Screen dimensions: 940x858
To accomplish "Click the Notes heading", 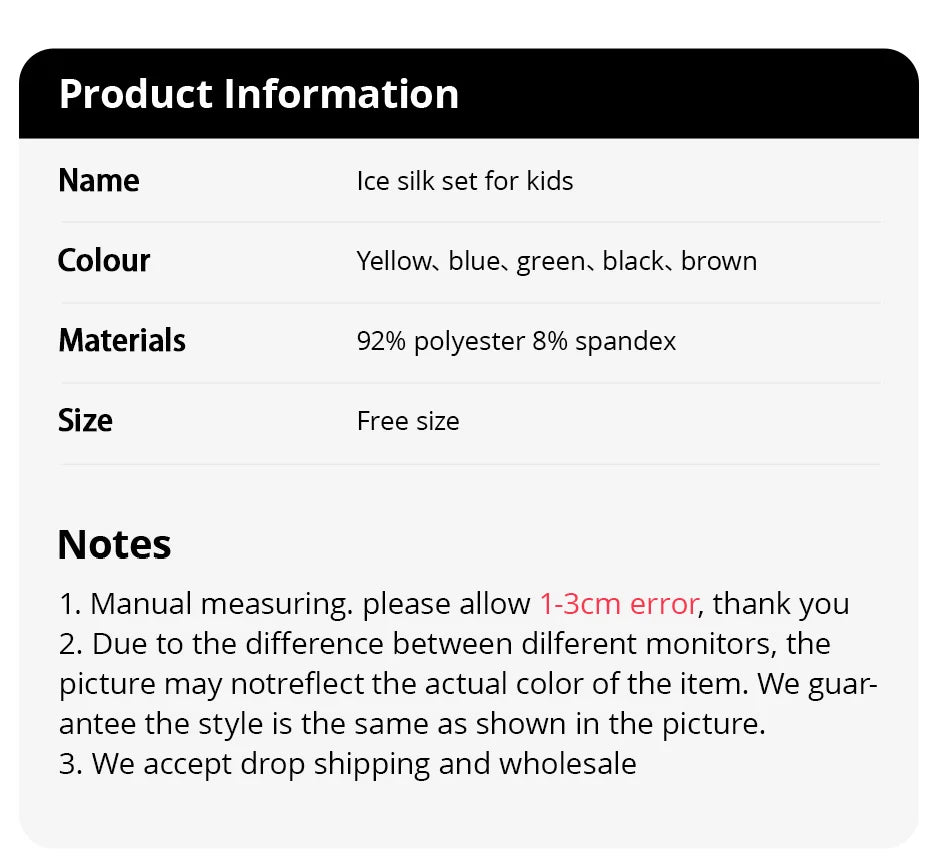I will (114, 545).
